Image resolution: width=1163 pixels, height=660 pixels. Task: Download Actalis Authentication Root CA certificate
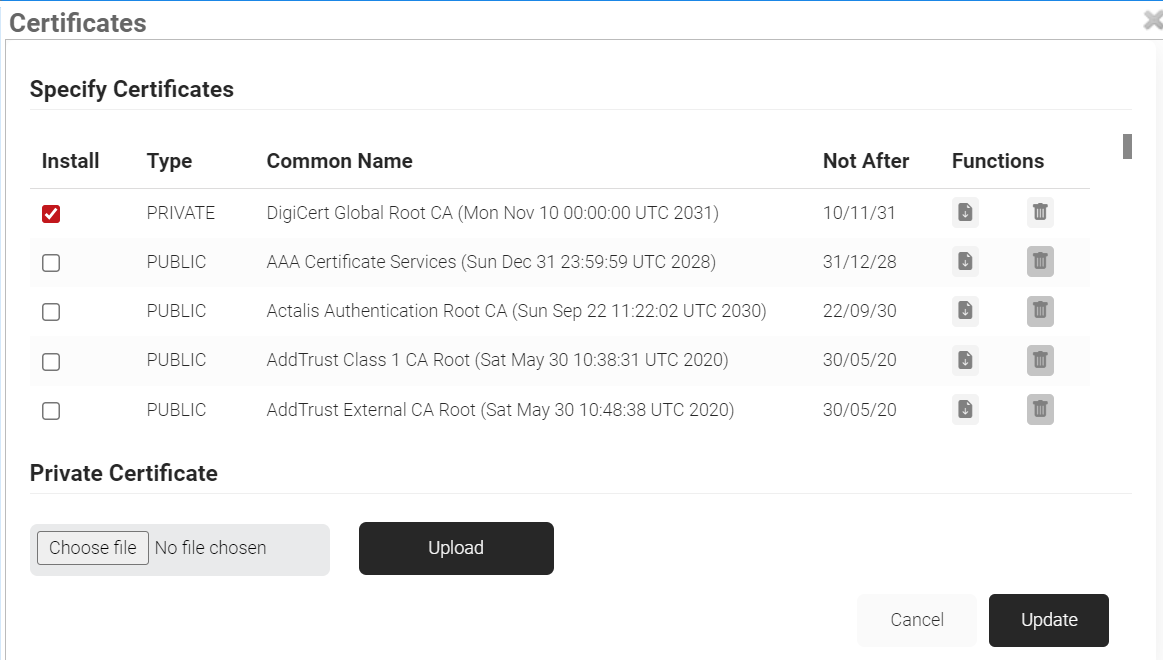[x=965, y=310]
